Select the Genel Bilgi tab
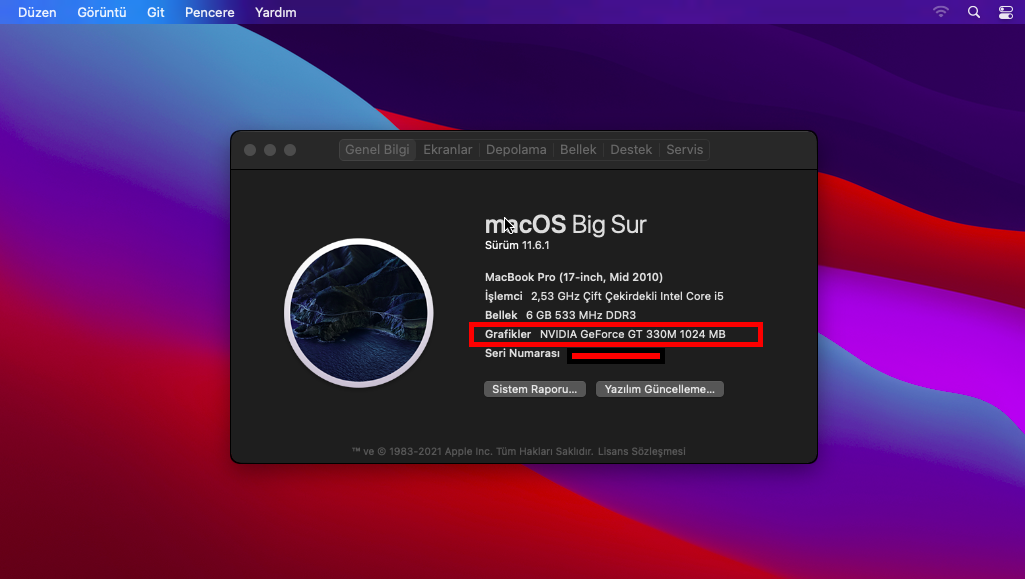 click(x=377, y=150)
